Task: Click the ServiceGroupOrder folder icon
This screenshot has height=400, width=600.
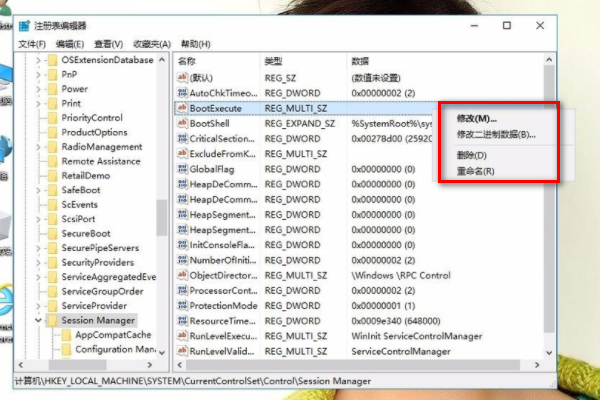Action: [x=53, y=291]
